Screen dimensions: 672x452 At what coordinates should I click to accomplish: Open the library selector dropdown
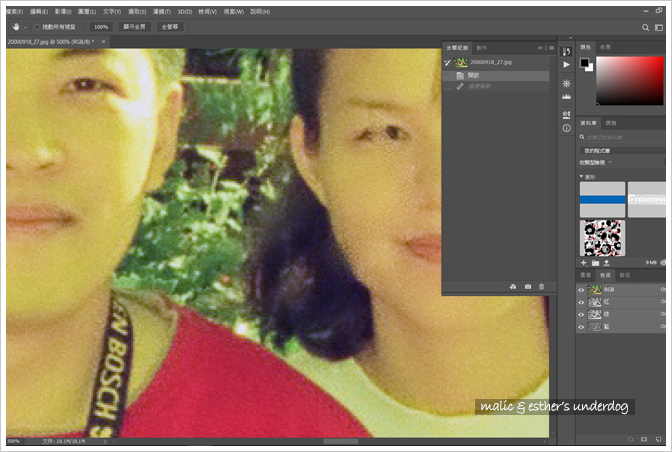tap(624, 150)
